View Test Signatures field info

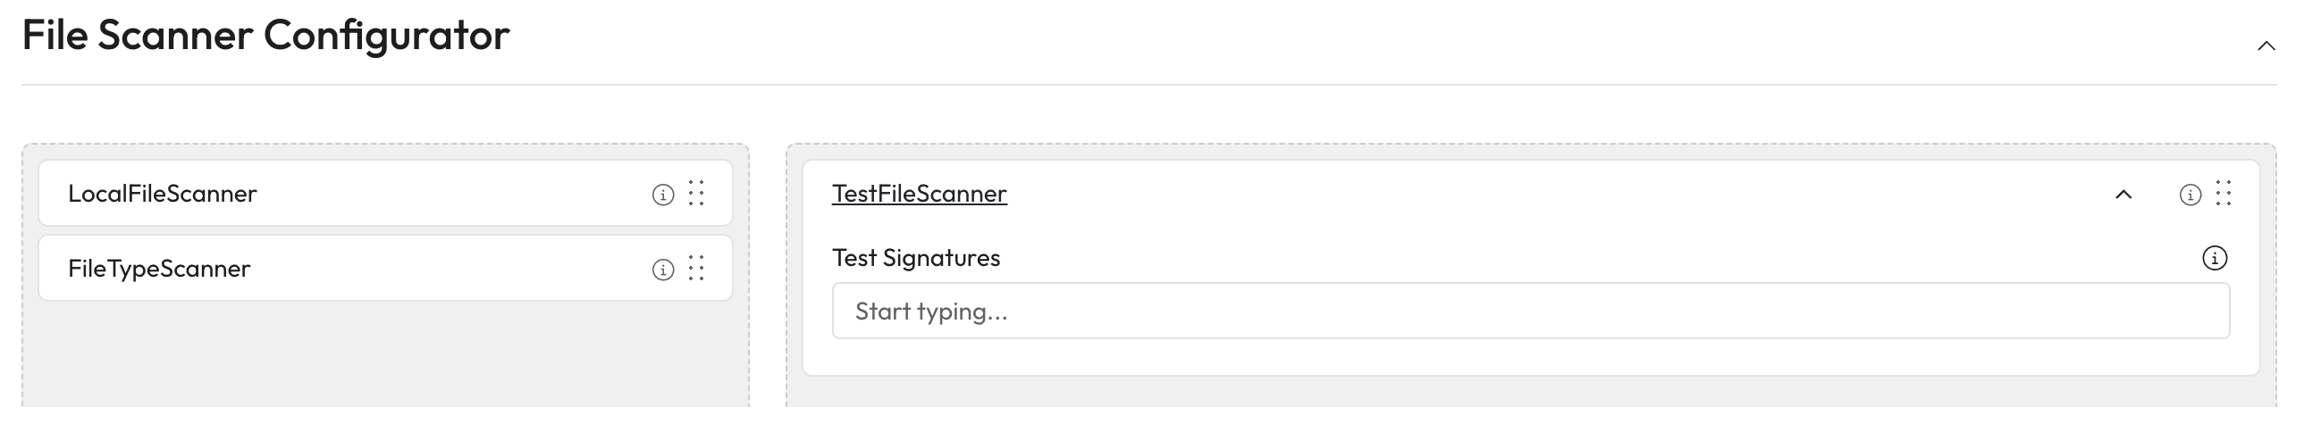[x=2214, y=259]
